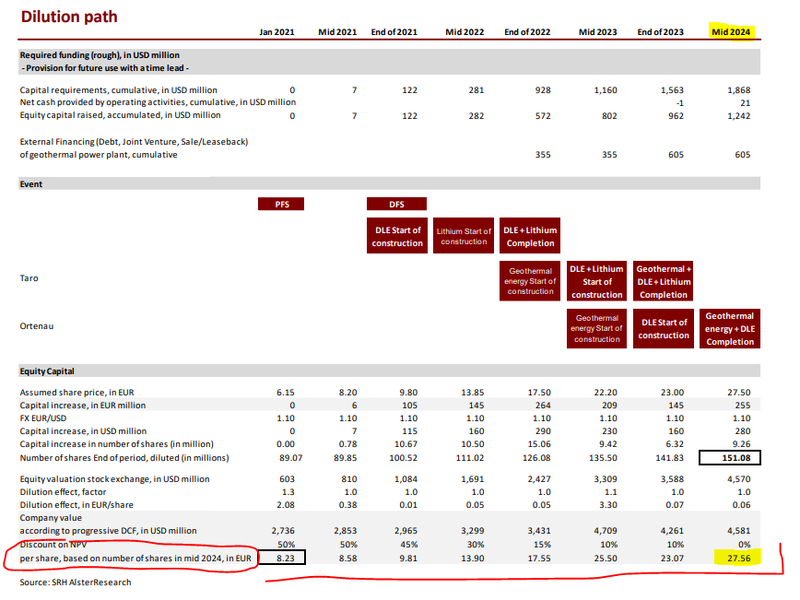Click the "End of 2021" column header

point(394,32)
